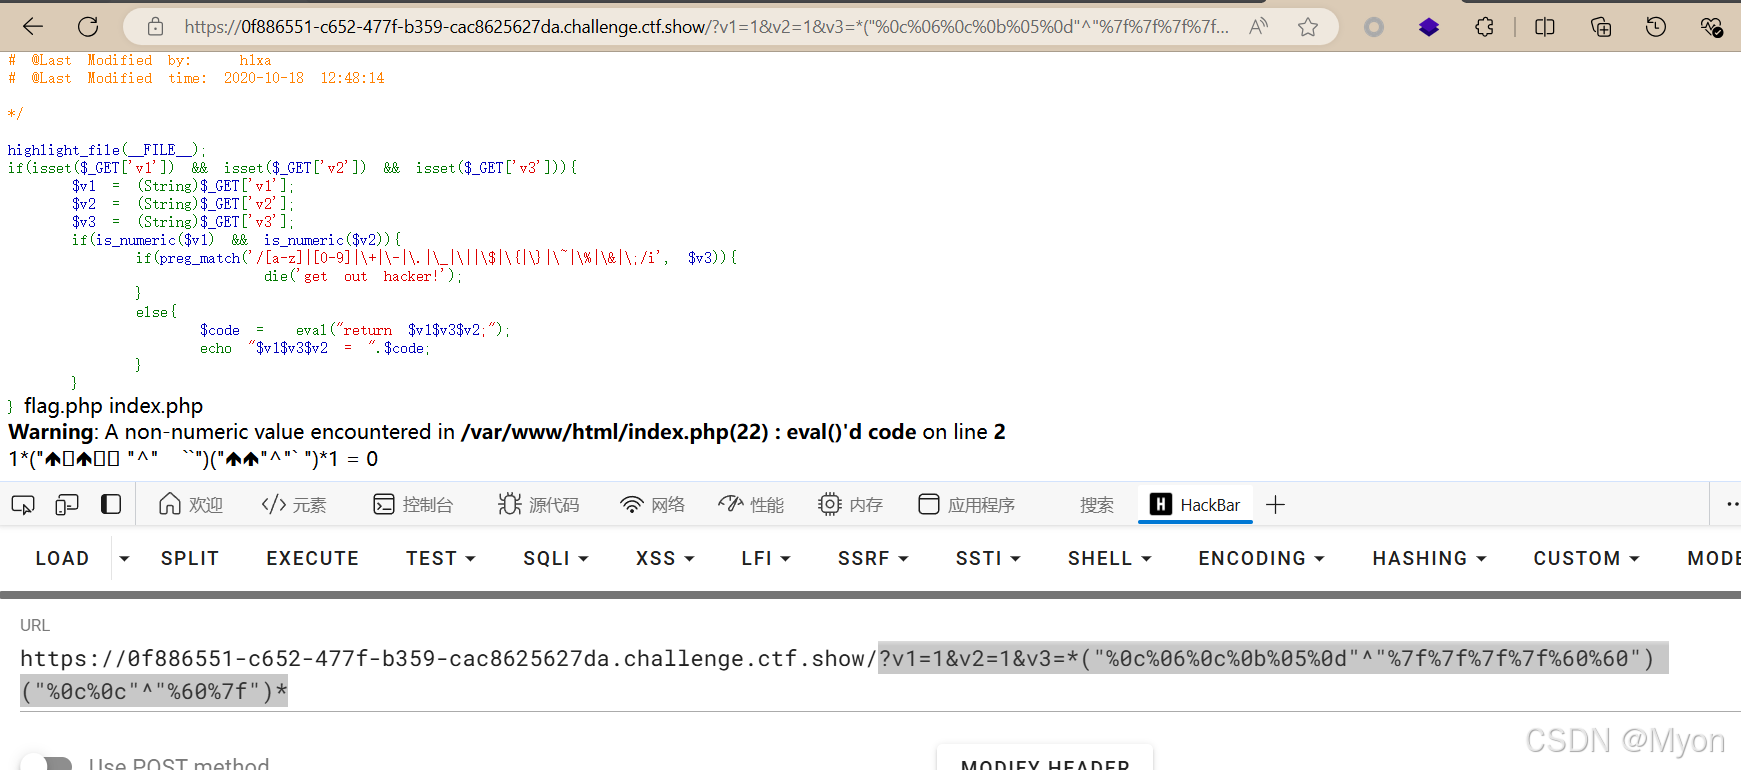Viewport: 1741px width, 770px height.
Task: Click the 'flag.php index.php' output text
Action: [113, 406]
